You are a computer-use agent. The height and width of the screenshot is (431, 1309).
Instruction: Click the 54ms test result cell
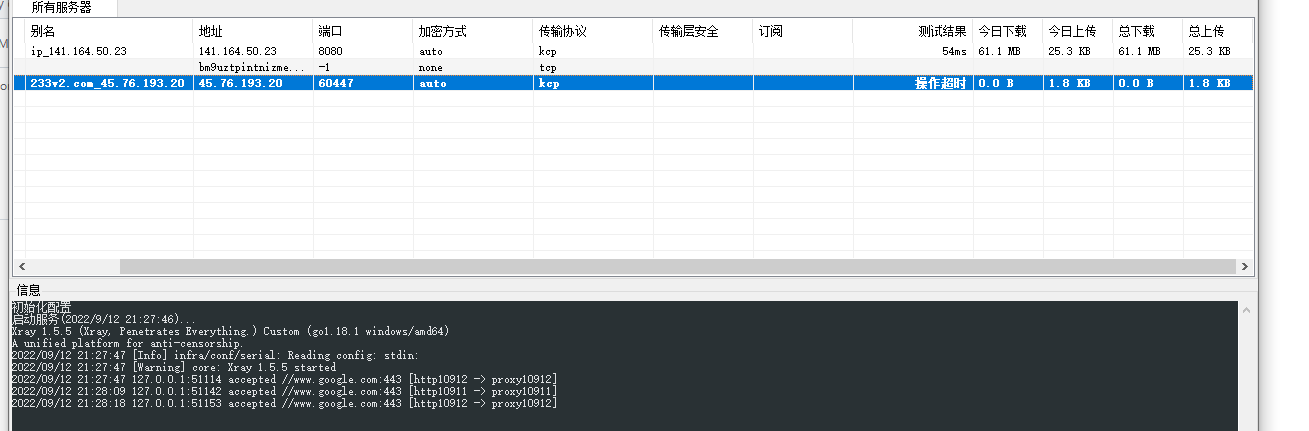(954, 51)
